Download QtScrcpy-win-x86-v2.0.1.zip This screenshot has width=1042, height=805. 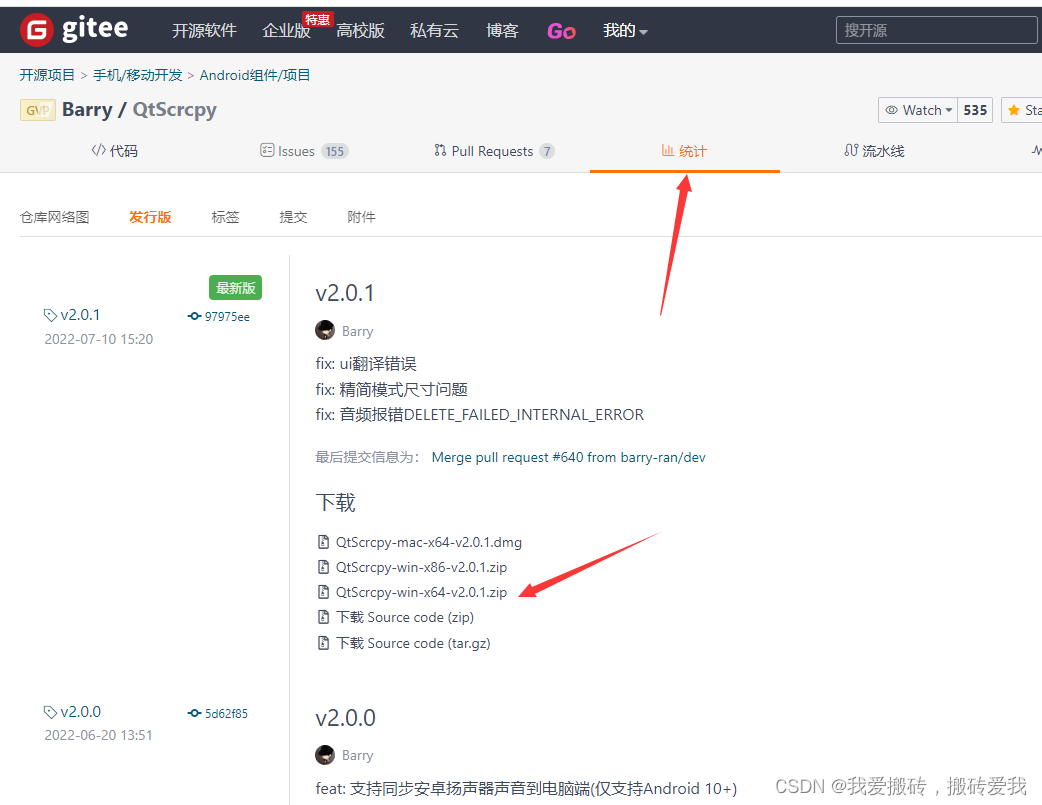[421, 568]
